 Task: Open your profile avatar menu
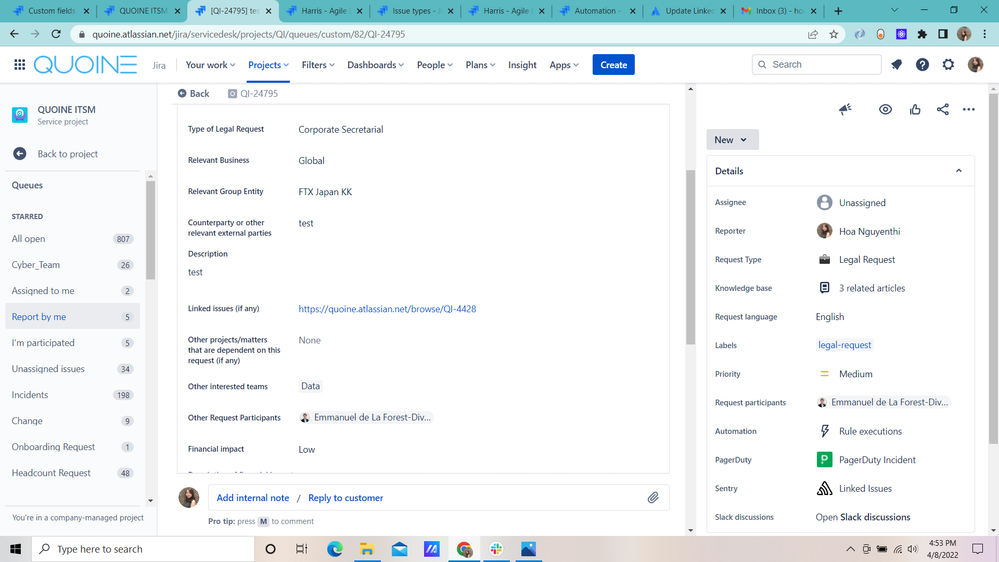coord(975,64)
